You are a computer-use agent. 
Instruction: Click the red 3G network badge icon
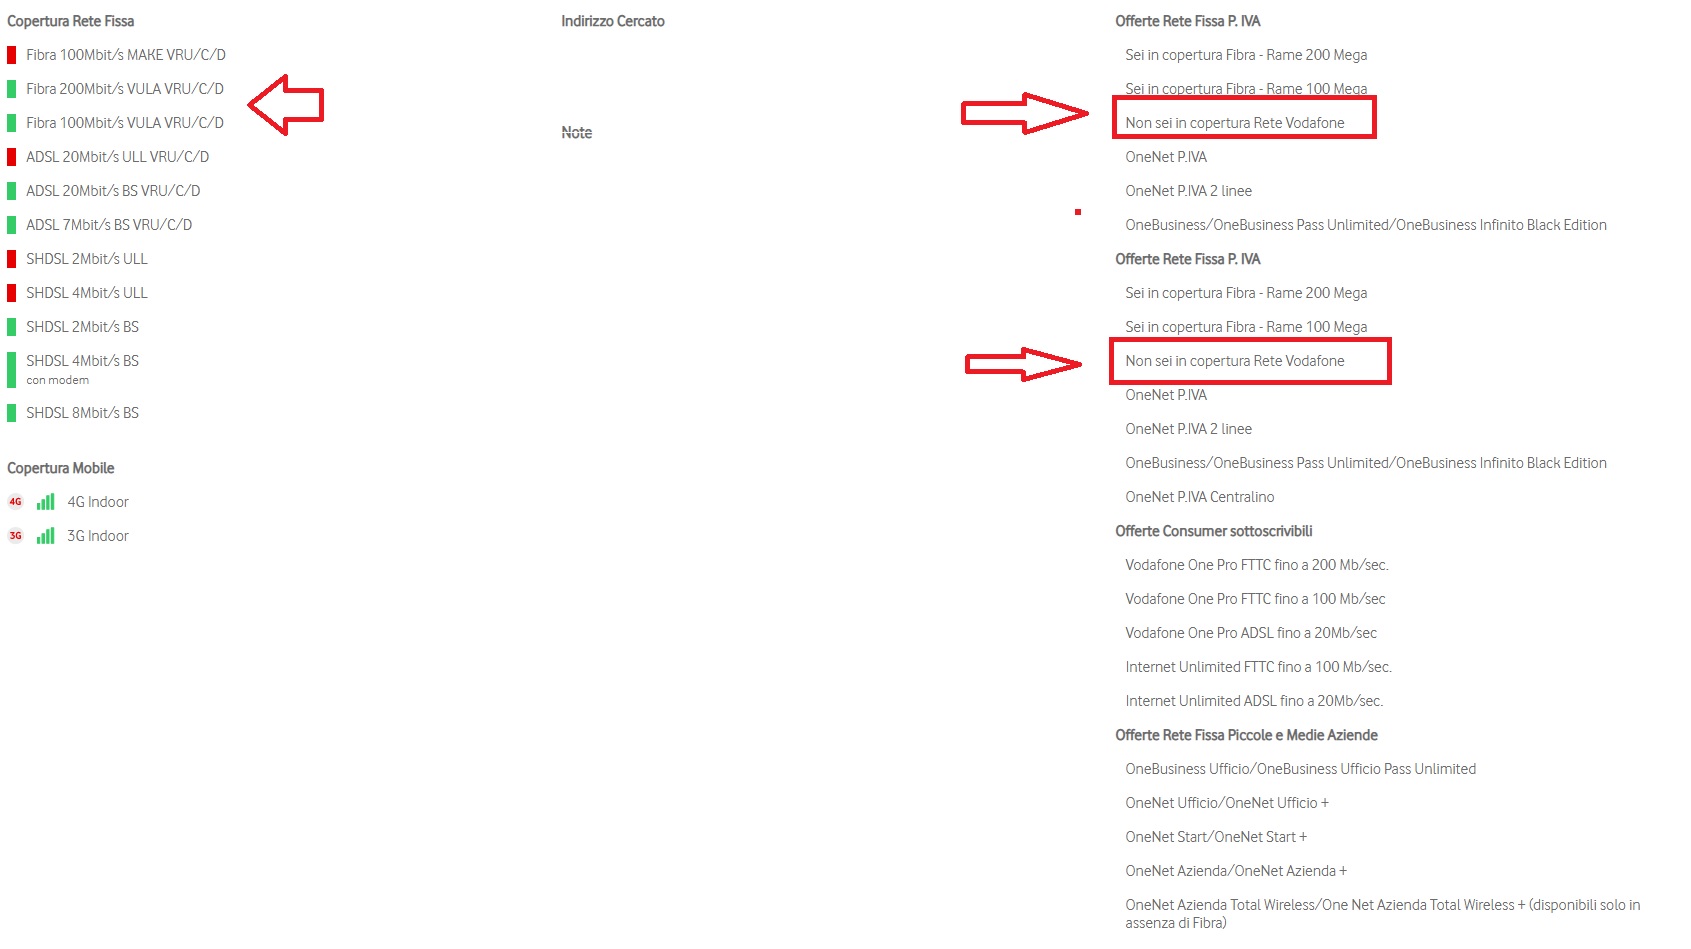[x=15, y=536]
